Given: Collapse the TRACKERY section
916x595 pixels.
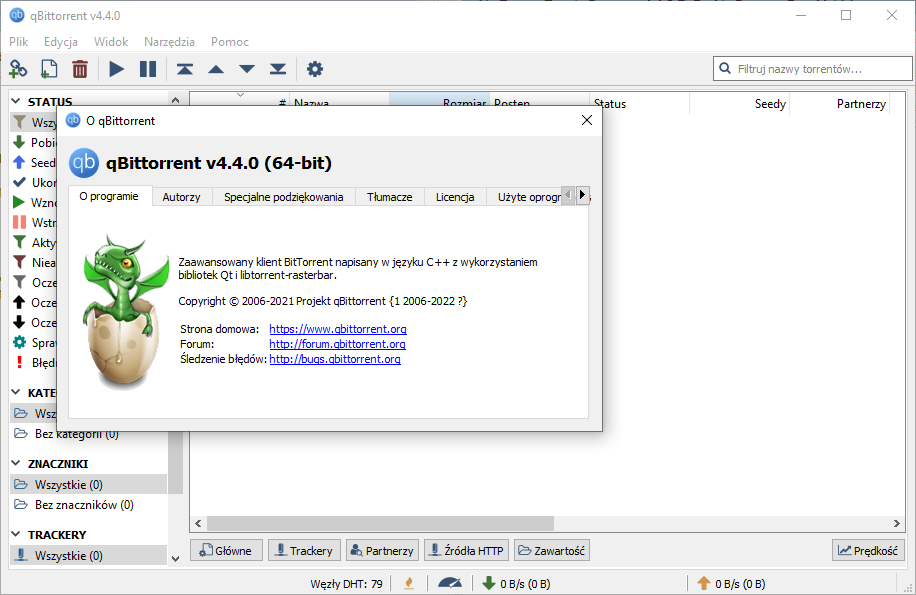Looking at the screenshot, I should click(x=16, y=534).
